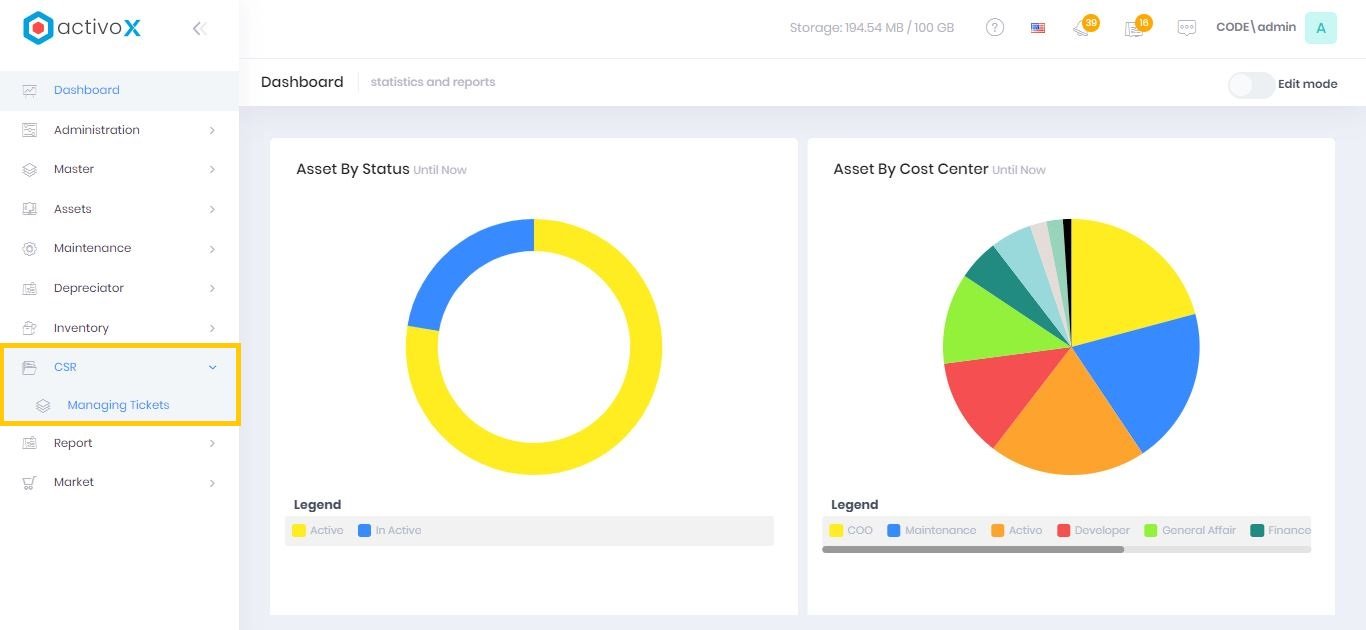
Task: Enable the Edit mode toggle
Action: point(1251,85)
